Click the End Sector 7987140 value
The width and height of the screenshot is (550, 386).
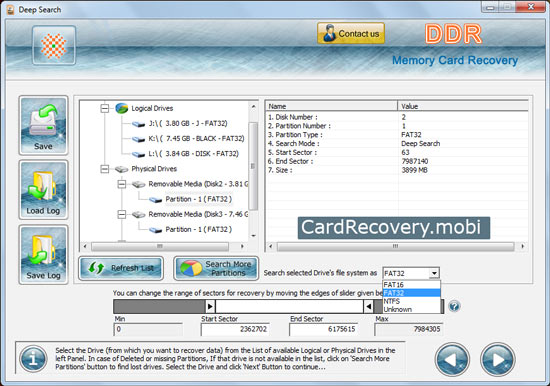(x=415, y=161)
